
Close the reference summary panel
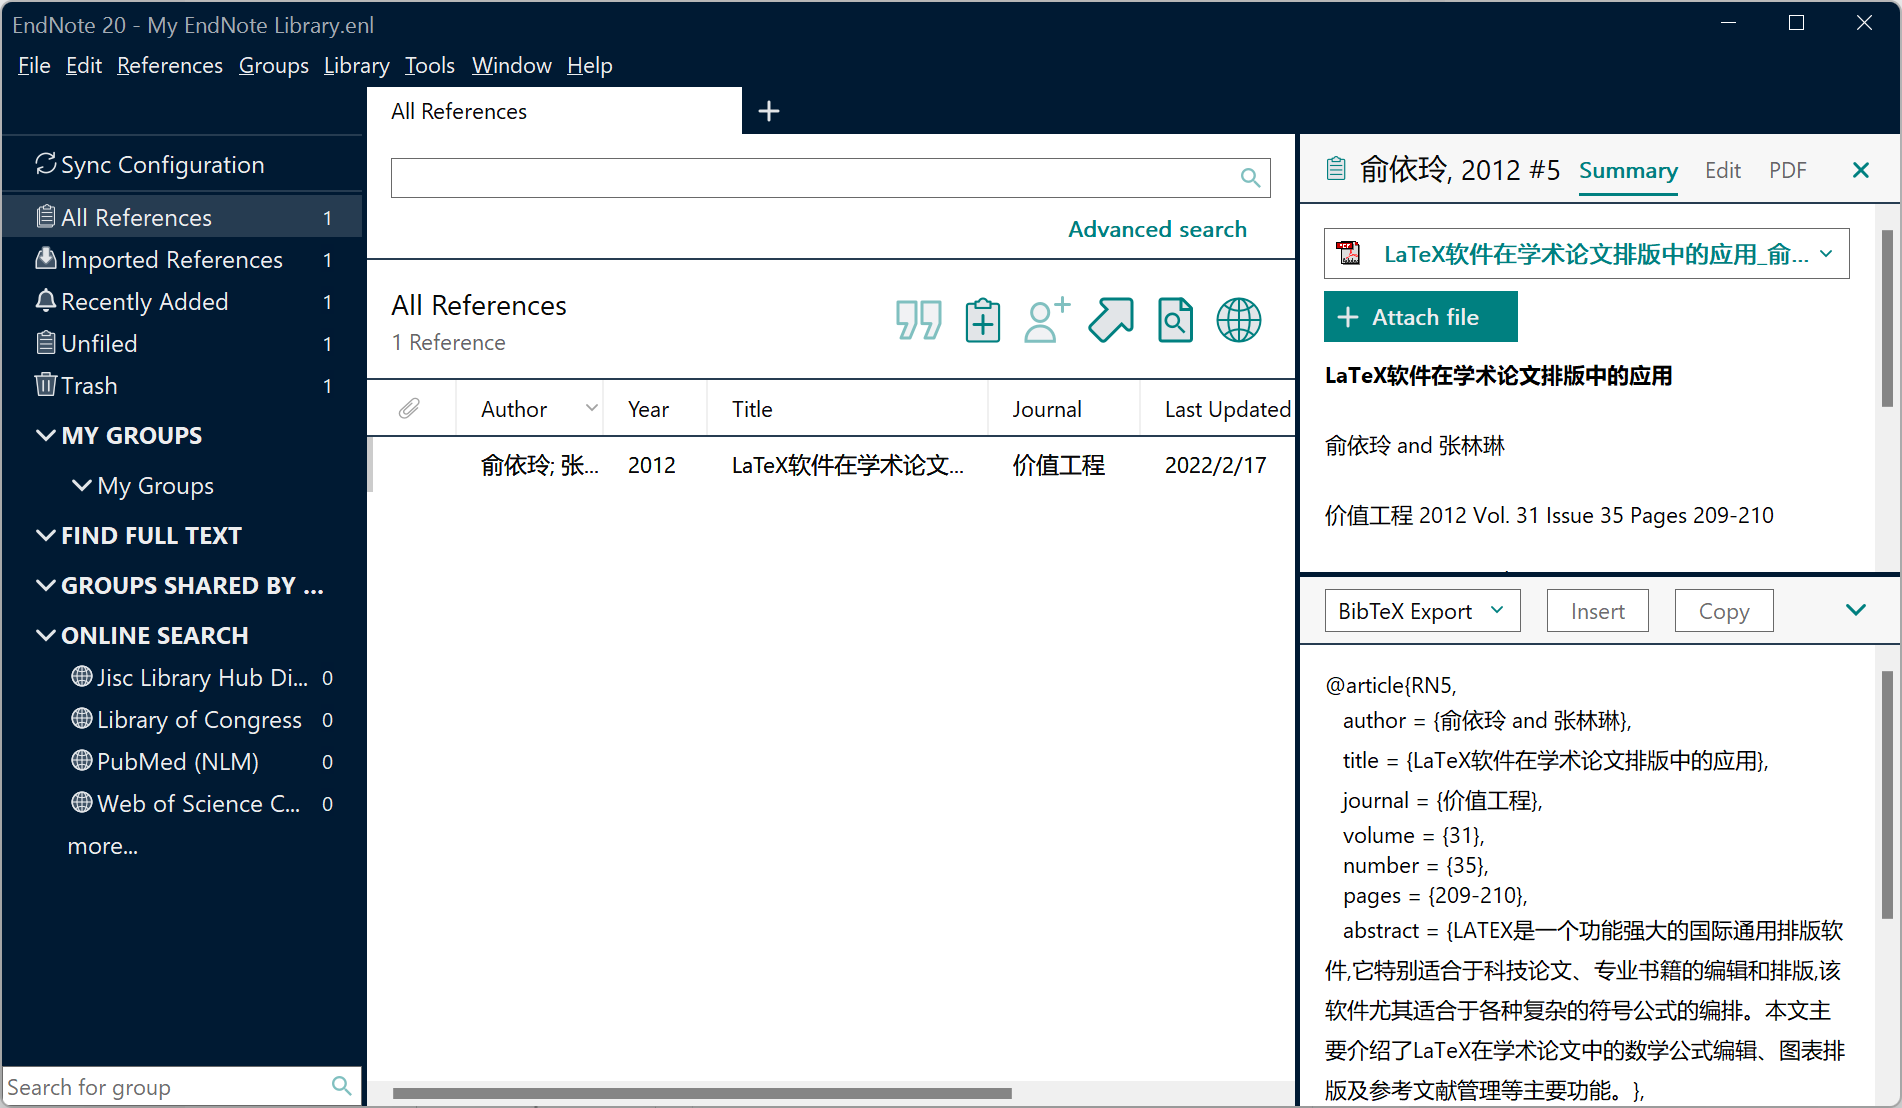point(1860,170)
